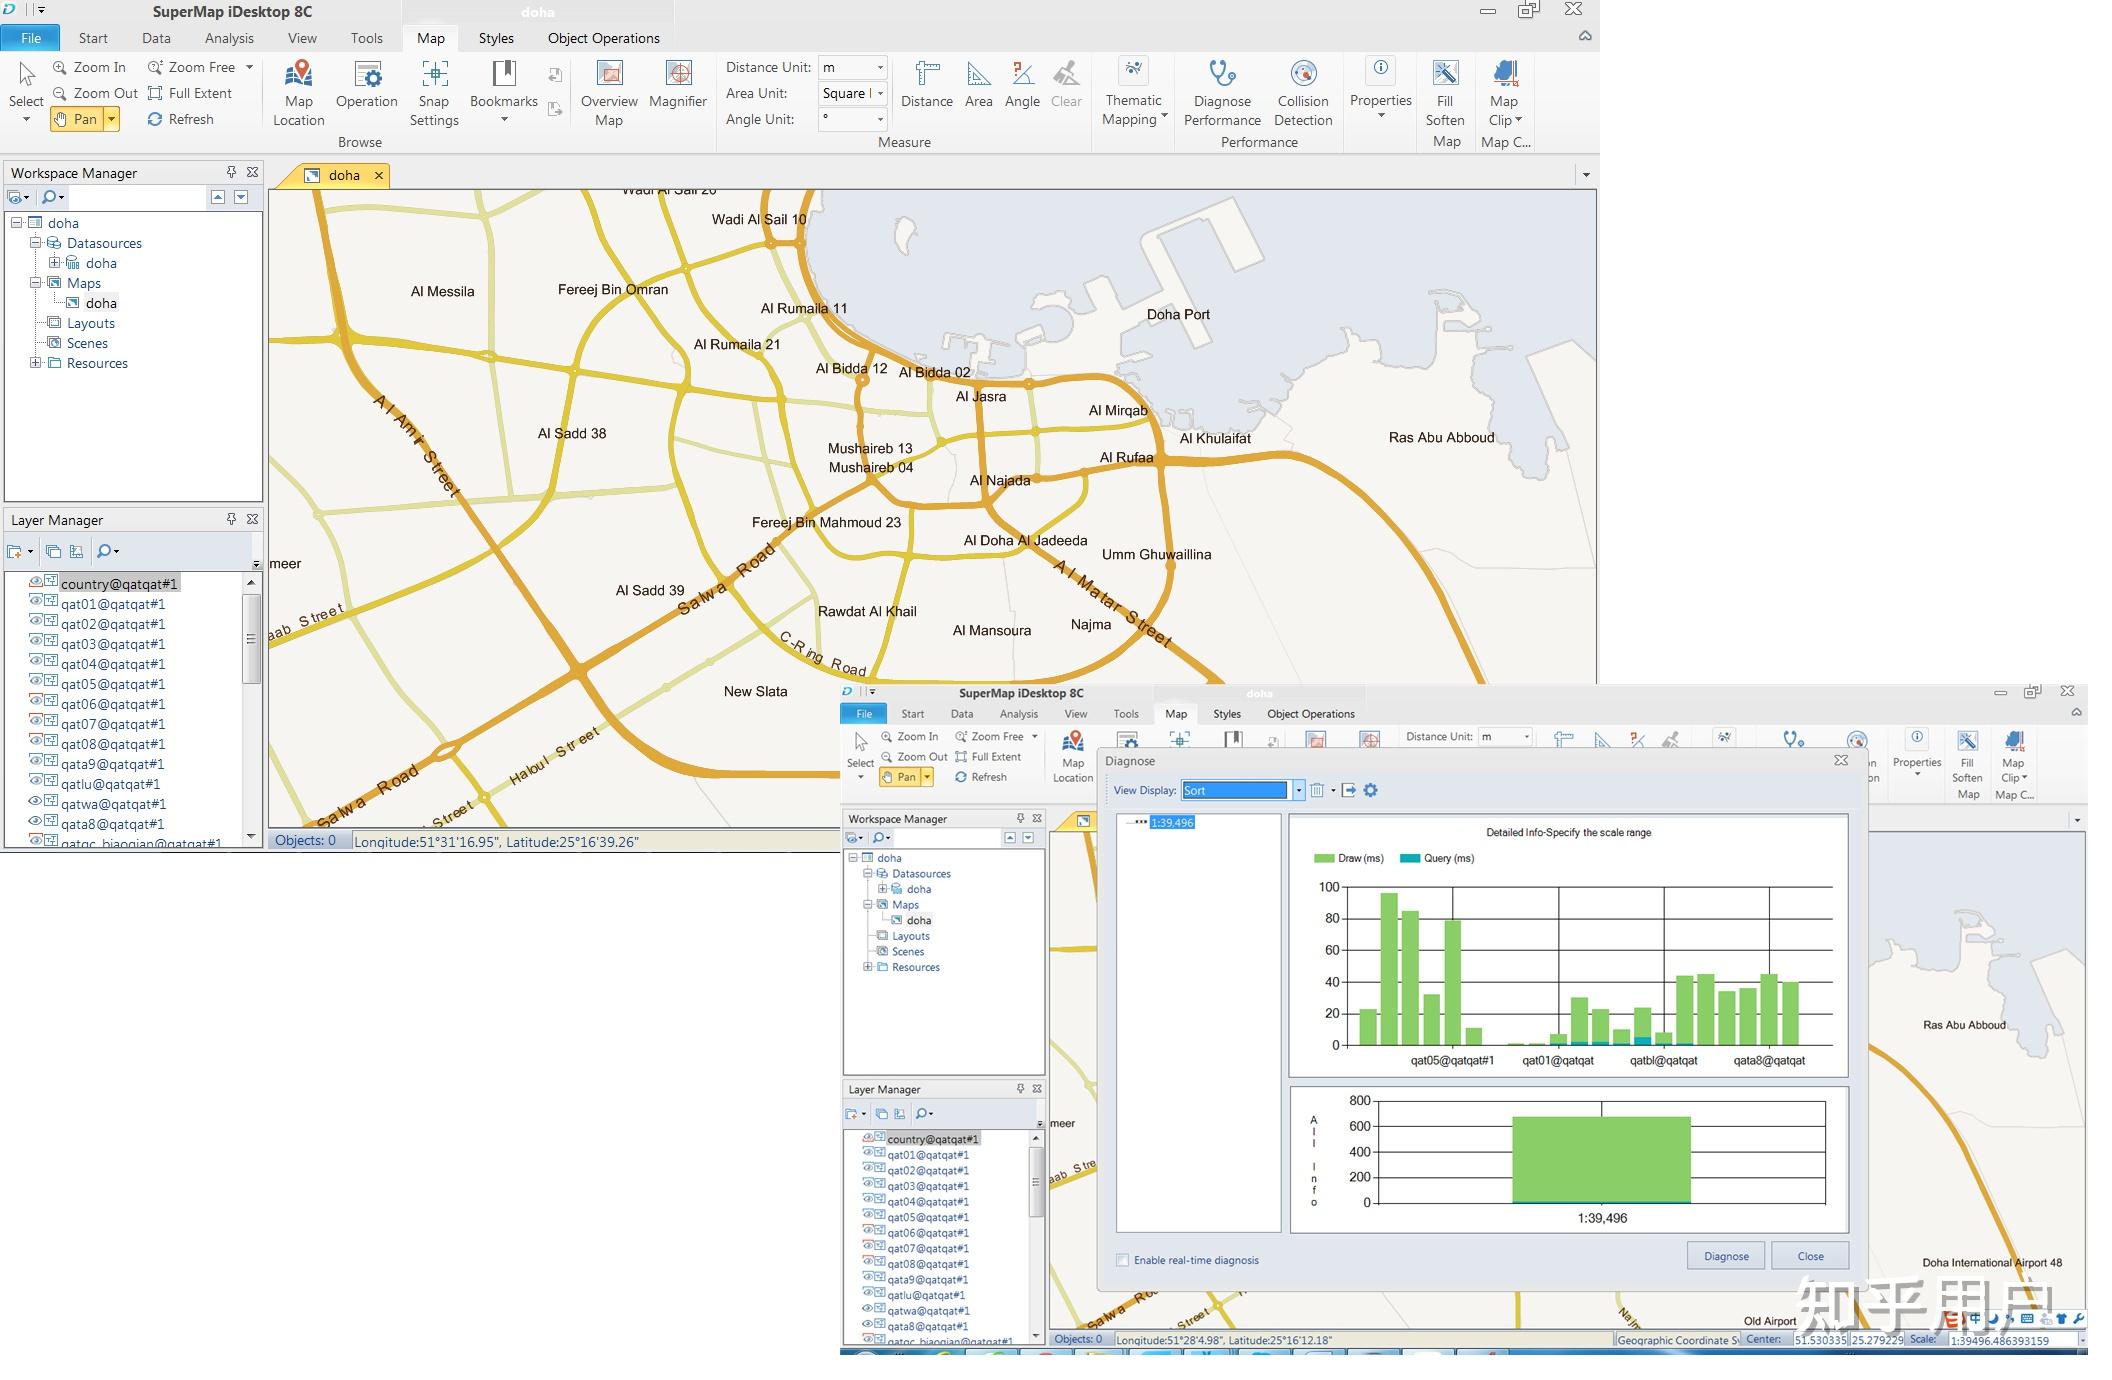Expand the Resources tree node
Image resolution: width=2112 pixels, height=1380 pixels.
[35, 363]
